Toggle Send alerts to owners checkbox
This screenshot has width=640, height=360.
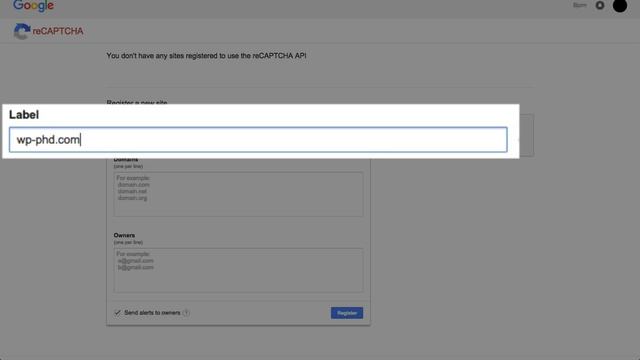coord(118,313)
